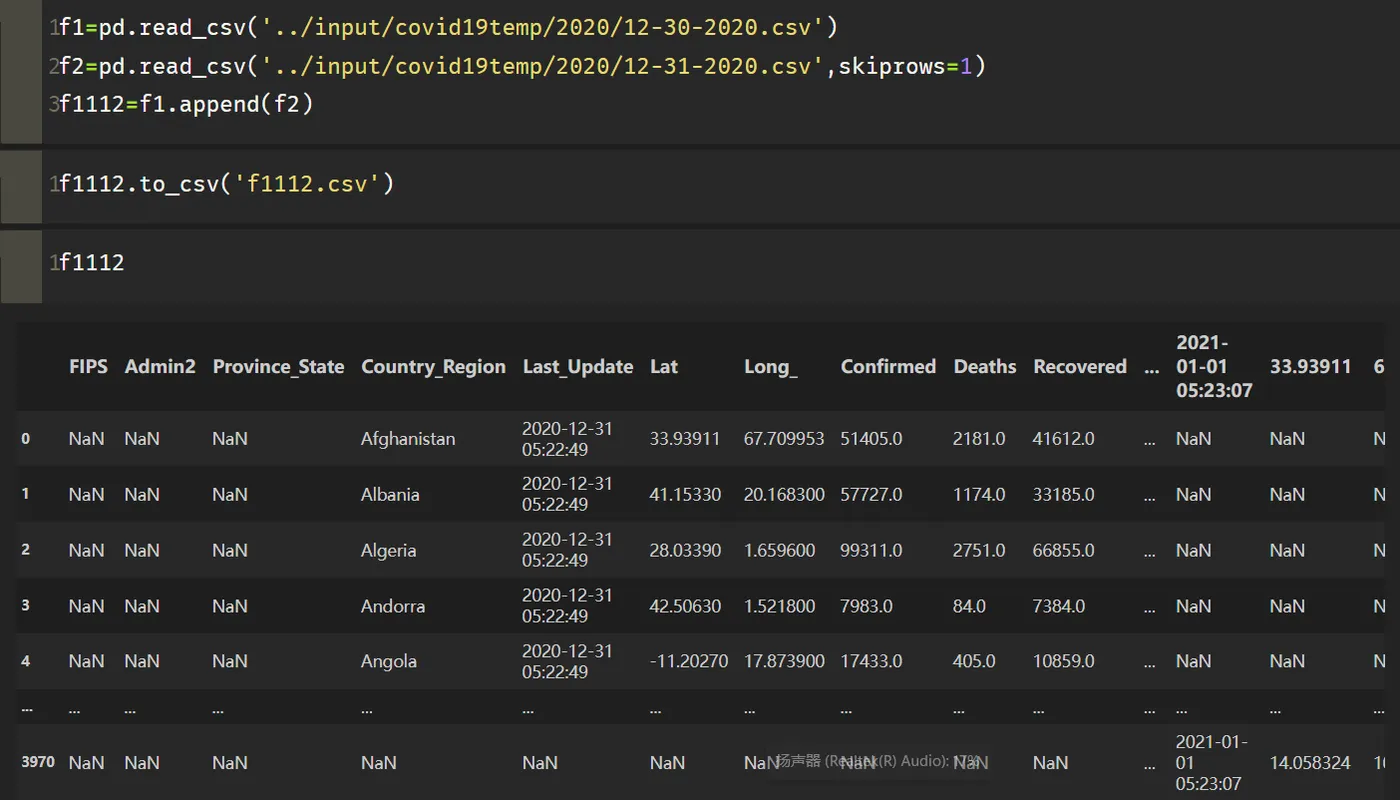Viewport: 1400px width, 800px height.
Task: Click value 14.058324 in row 3970
Action: 1310,763
